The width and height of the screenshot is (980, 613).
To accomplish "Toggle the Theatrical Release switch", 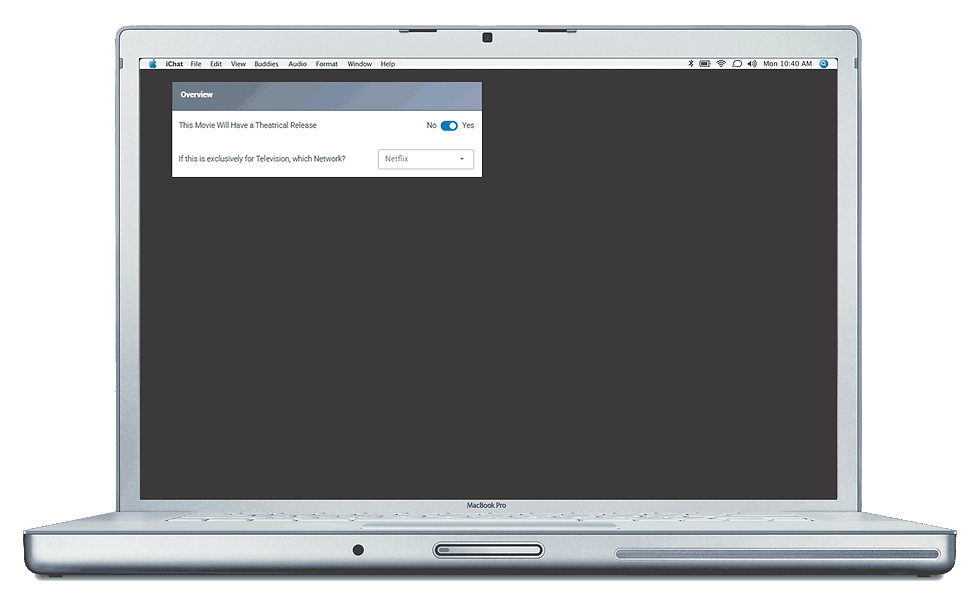I will coord(449,126).
